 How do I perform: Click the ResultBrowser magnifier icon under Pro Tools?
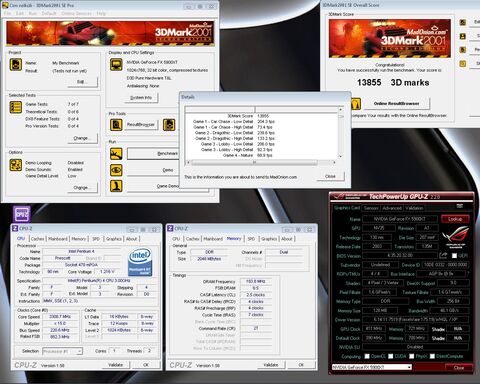[116, 125]
